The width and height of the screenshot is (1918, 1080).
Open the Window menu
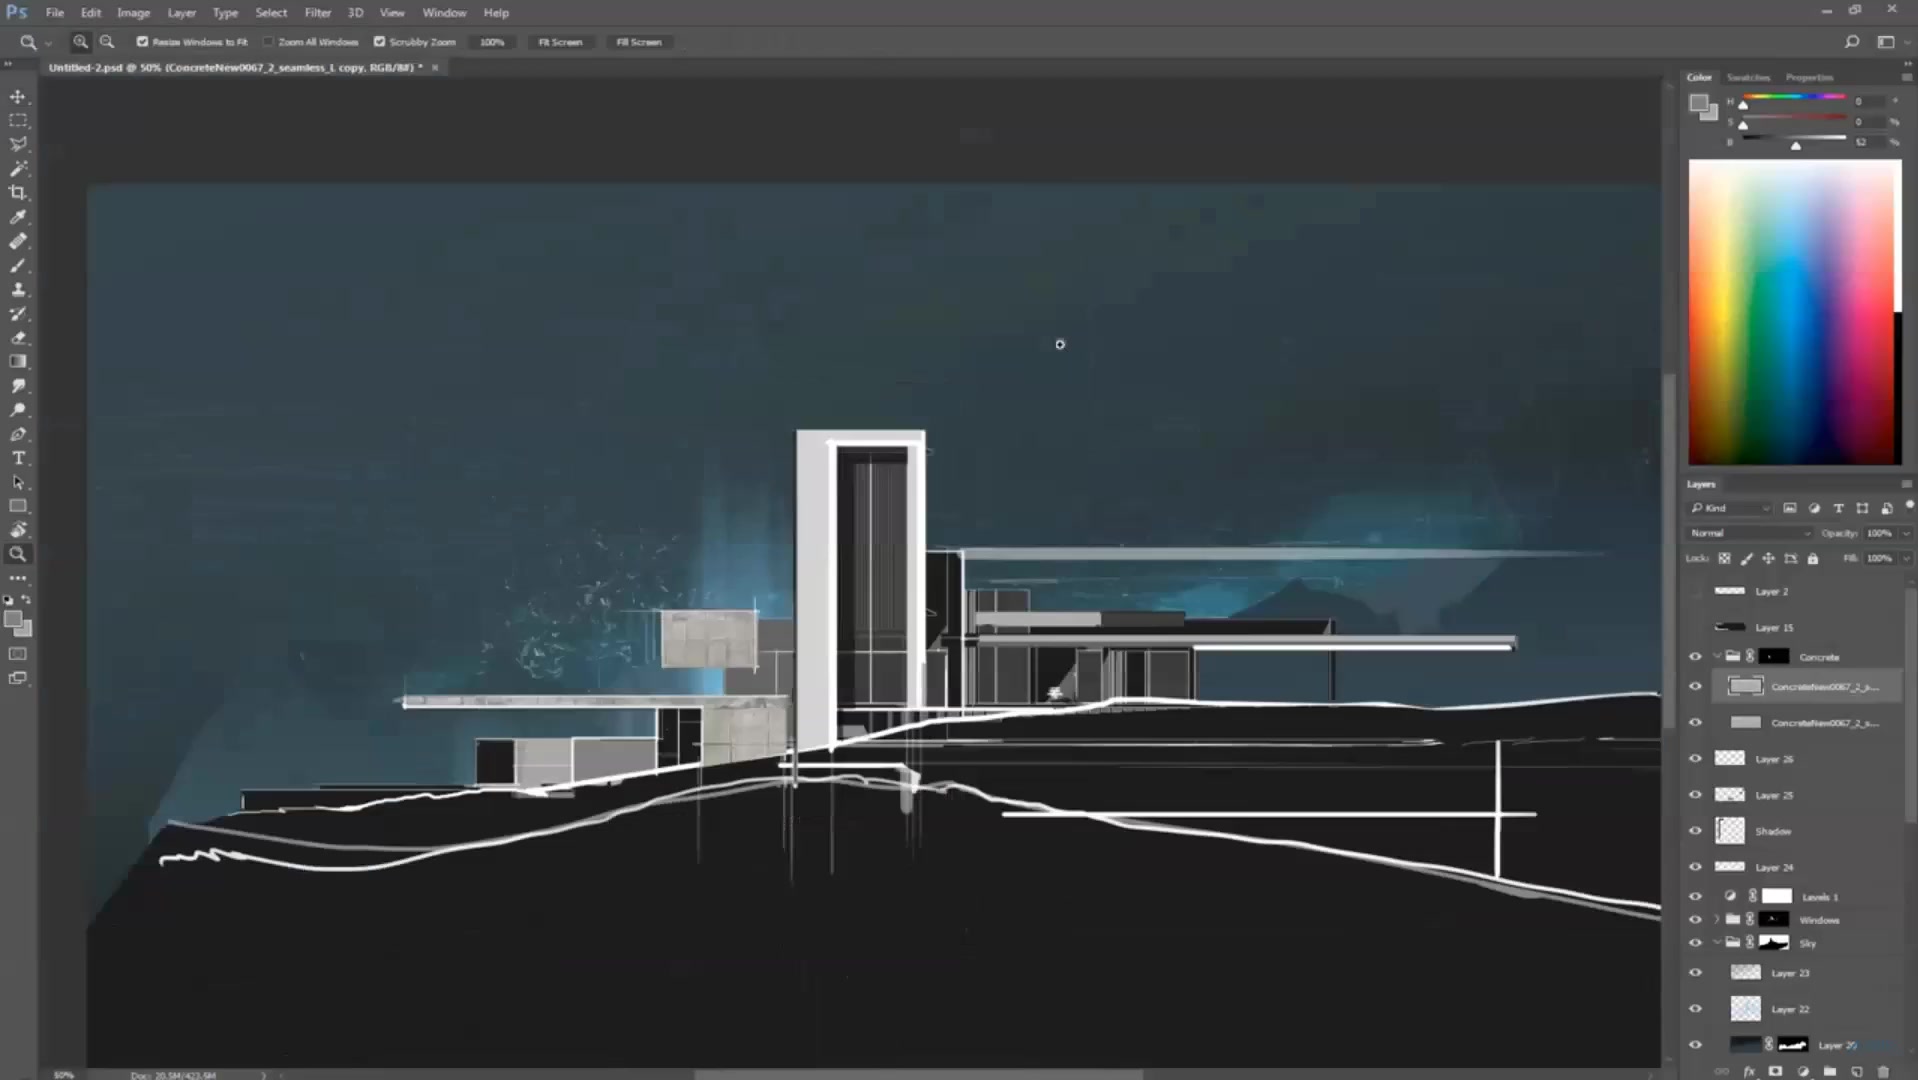[x=444, y=13]
